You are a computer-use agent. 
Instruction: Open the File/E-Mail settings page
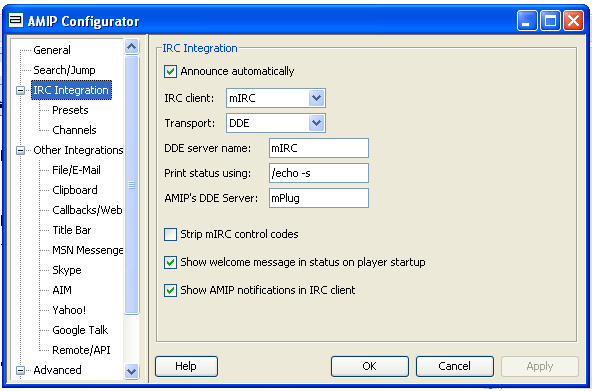tap(77, 170)
